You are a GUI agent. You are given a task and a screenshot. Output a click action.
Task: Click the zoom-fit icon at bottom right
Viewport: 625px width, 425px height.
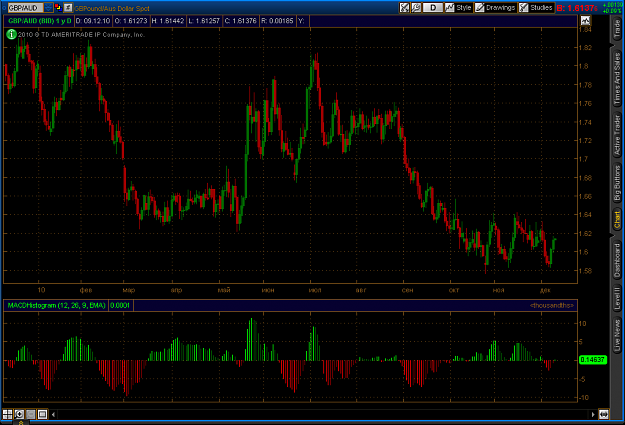tap(603, 414)
